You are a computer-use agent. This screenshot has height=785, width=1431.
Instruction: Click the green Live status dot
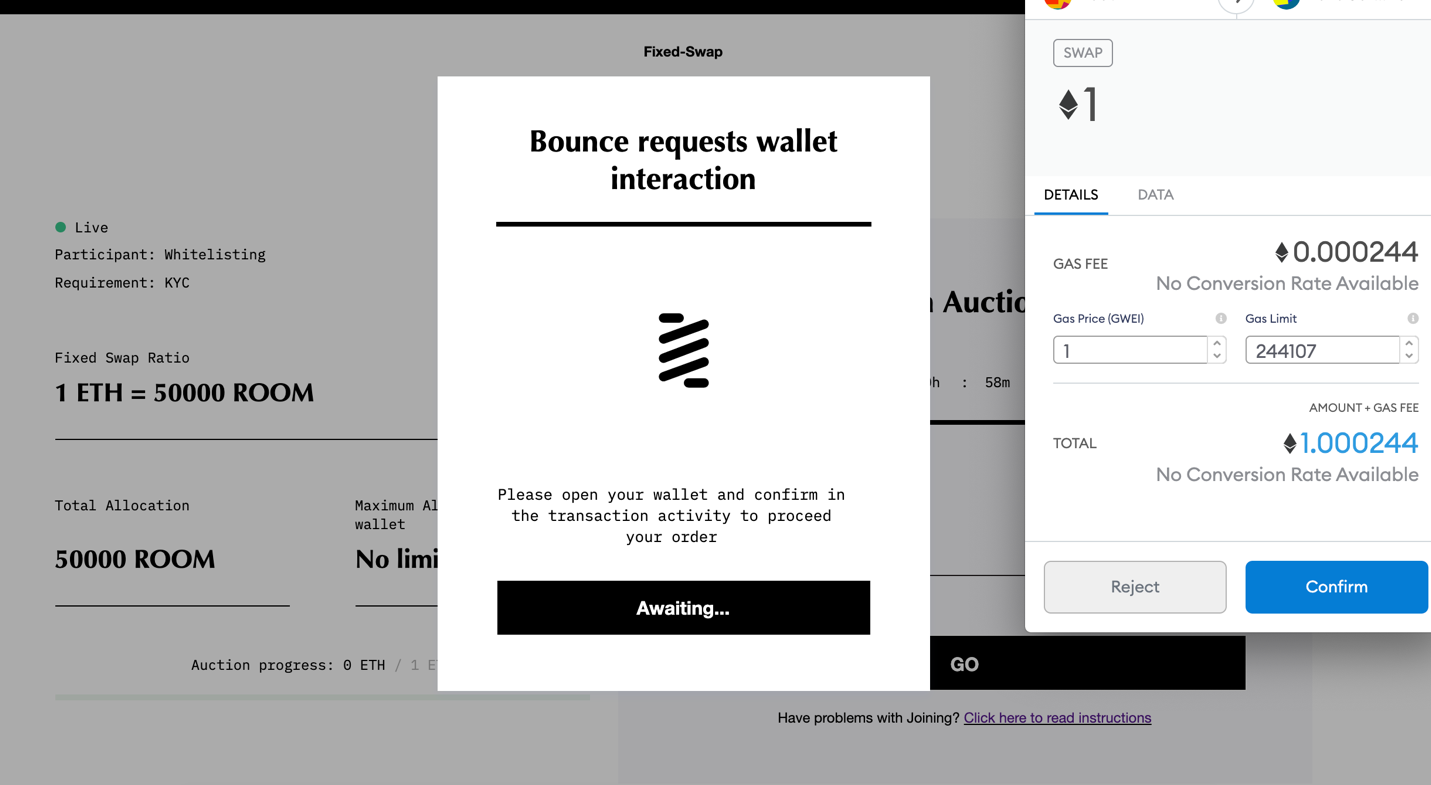coord(60,227)
